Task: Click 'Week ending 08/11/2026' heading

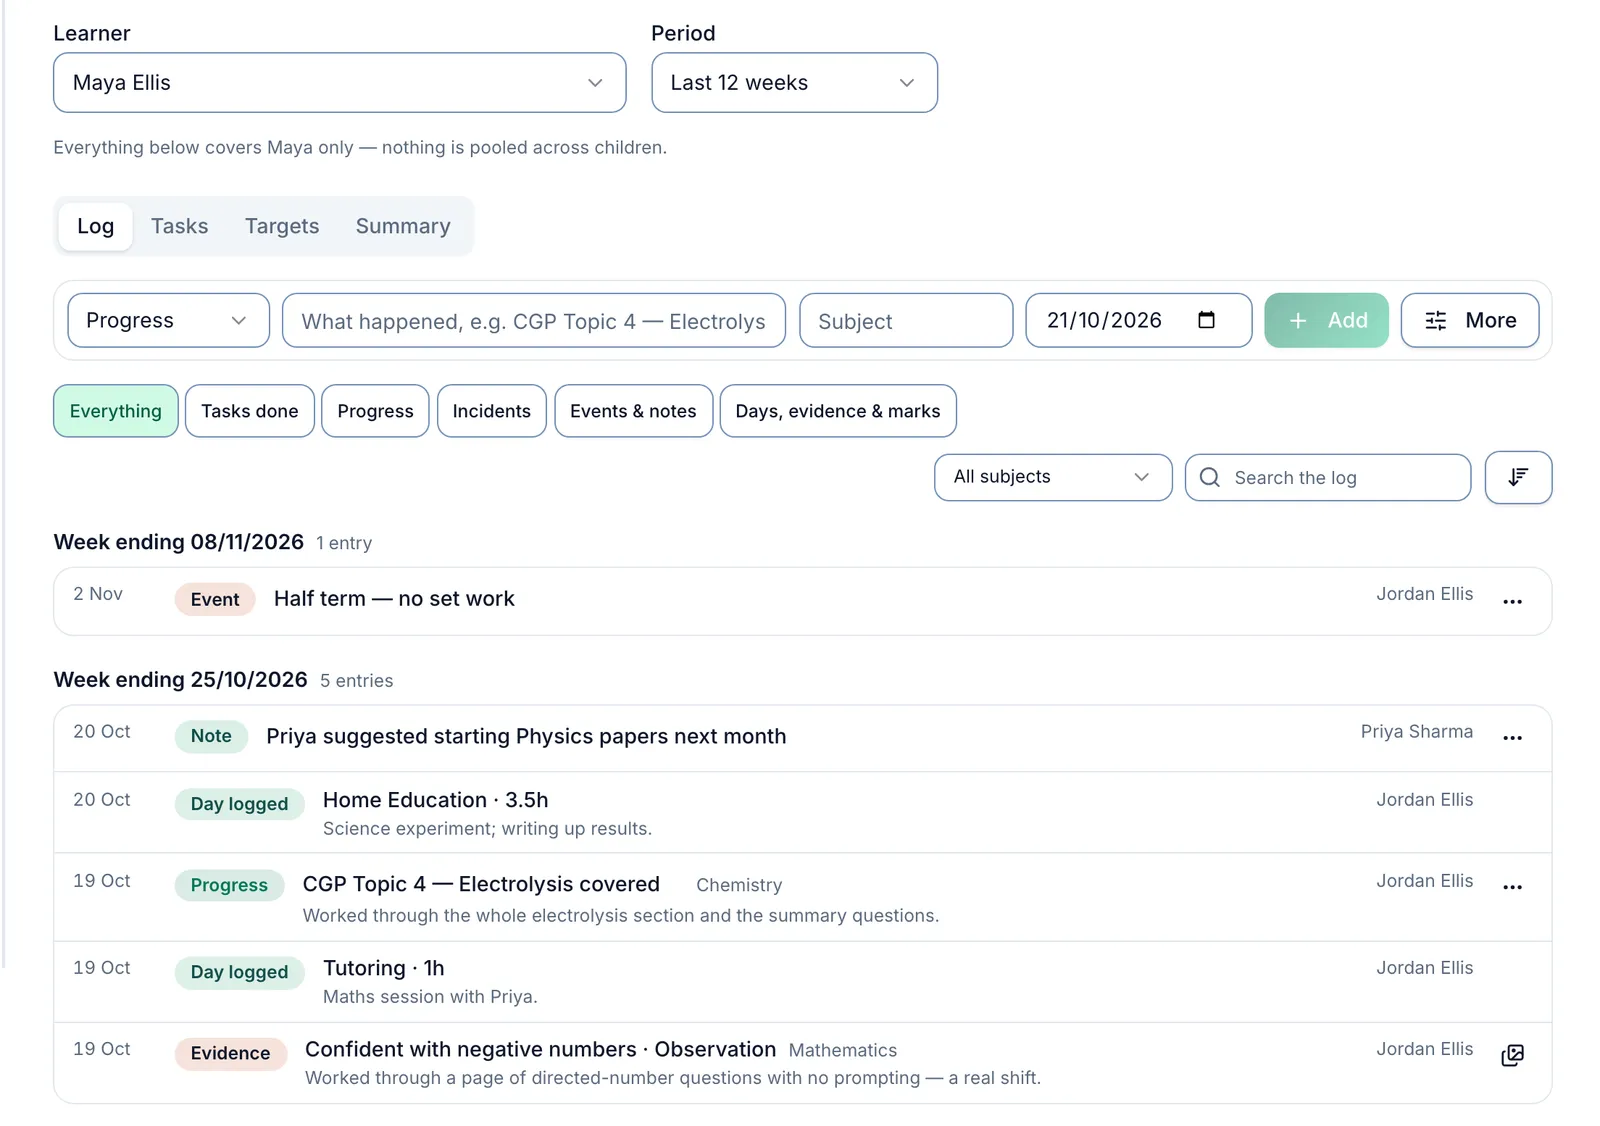Action: tap(178, 542)
